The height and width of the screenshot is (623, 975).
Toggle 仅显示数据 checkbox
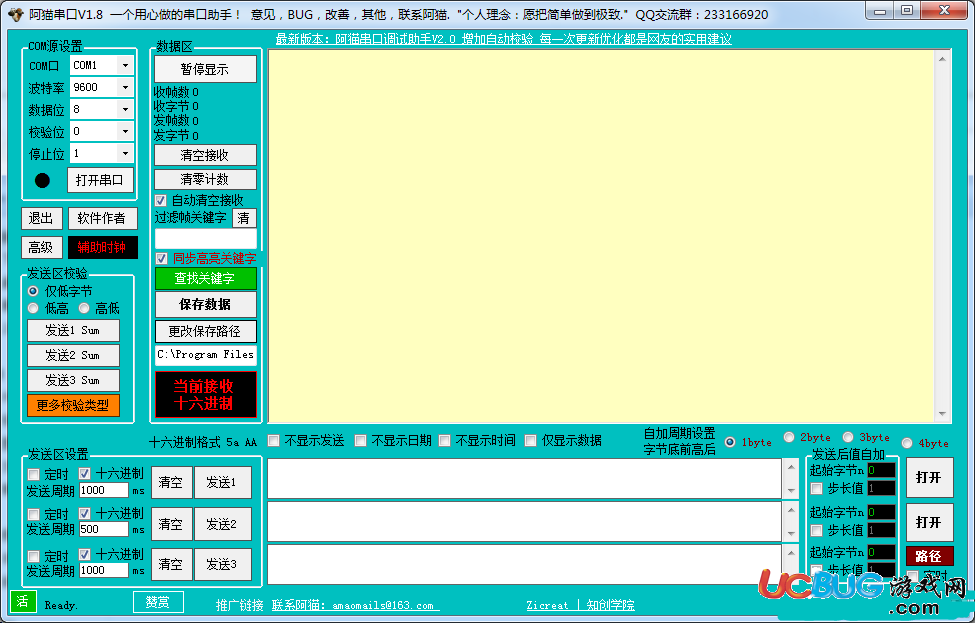coord(530,441)
